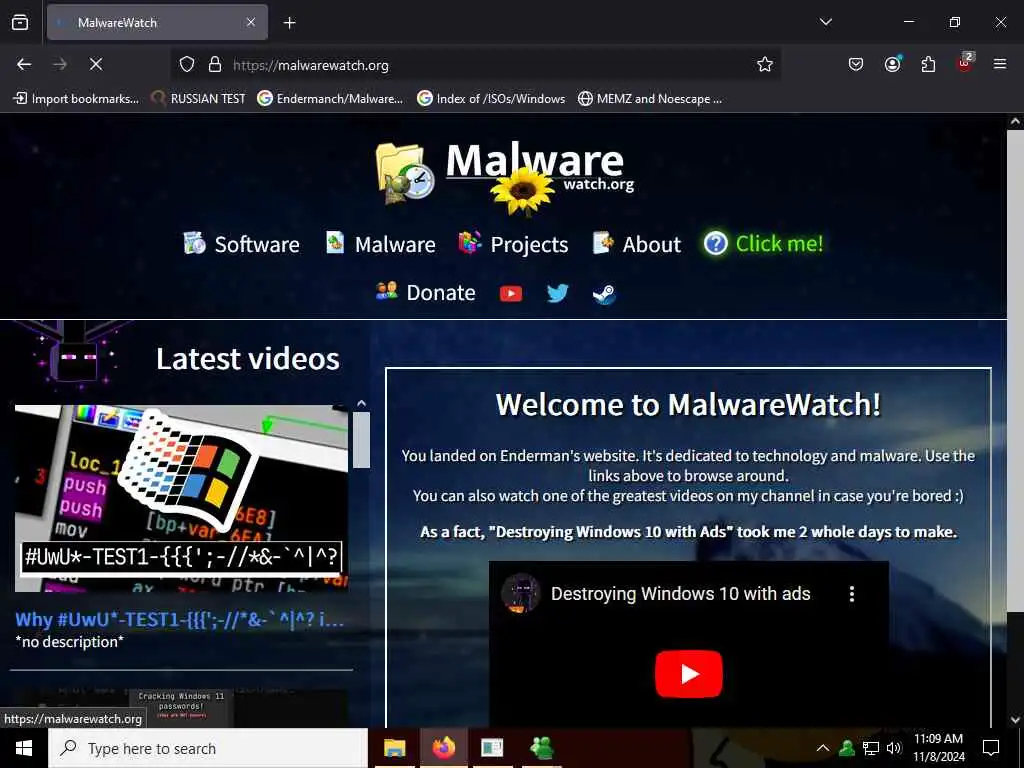Screen dimensions: 1024x768
Task: Click the embedded video channel avatar
Action: [520, 593]
